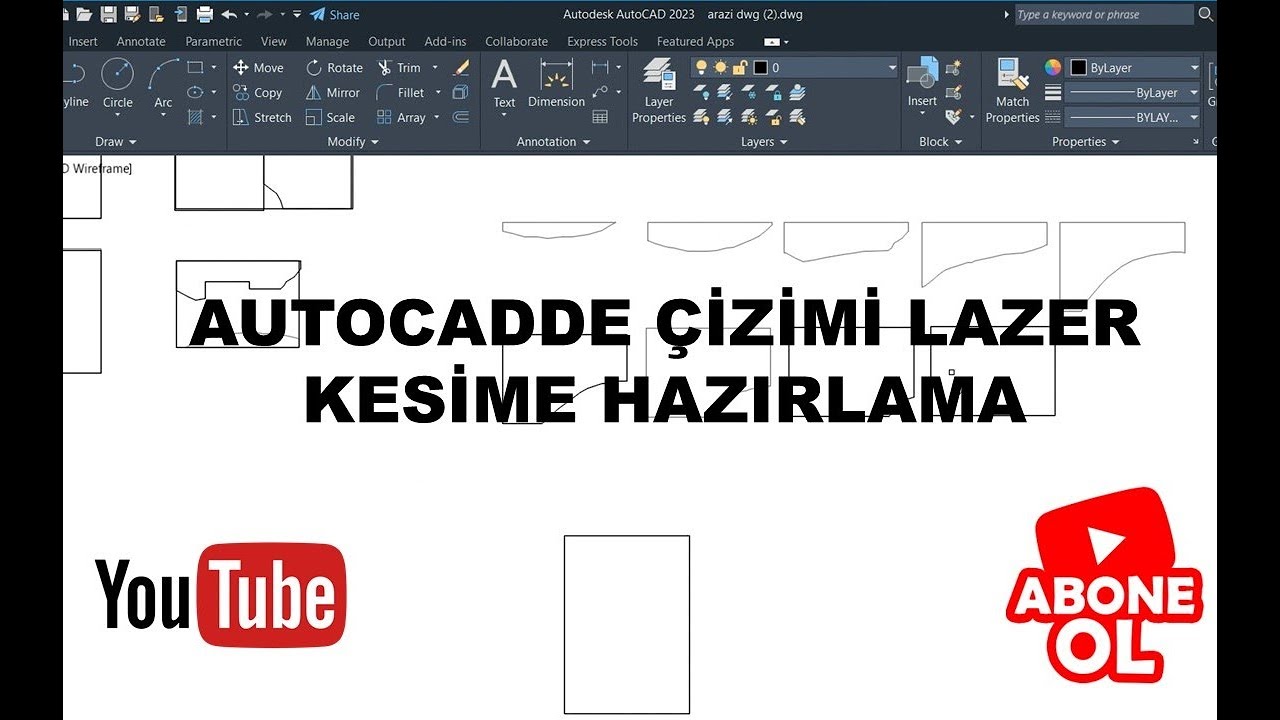Switch to the Parametric tab

click(x=213, y=42)
